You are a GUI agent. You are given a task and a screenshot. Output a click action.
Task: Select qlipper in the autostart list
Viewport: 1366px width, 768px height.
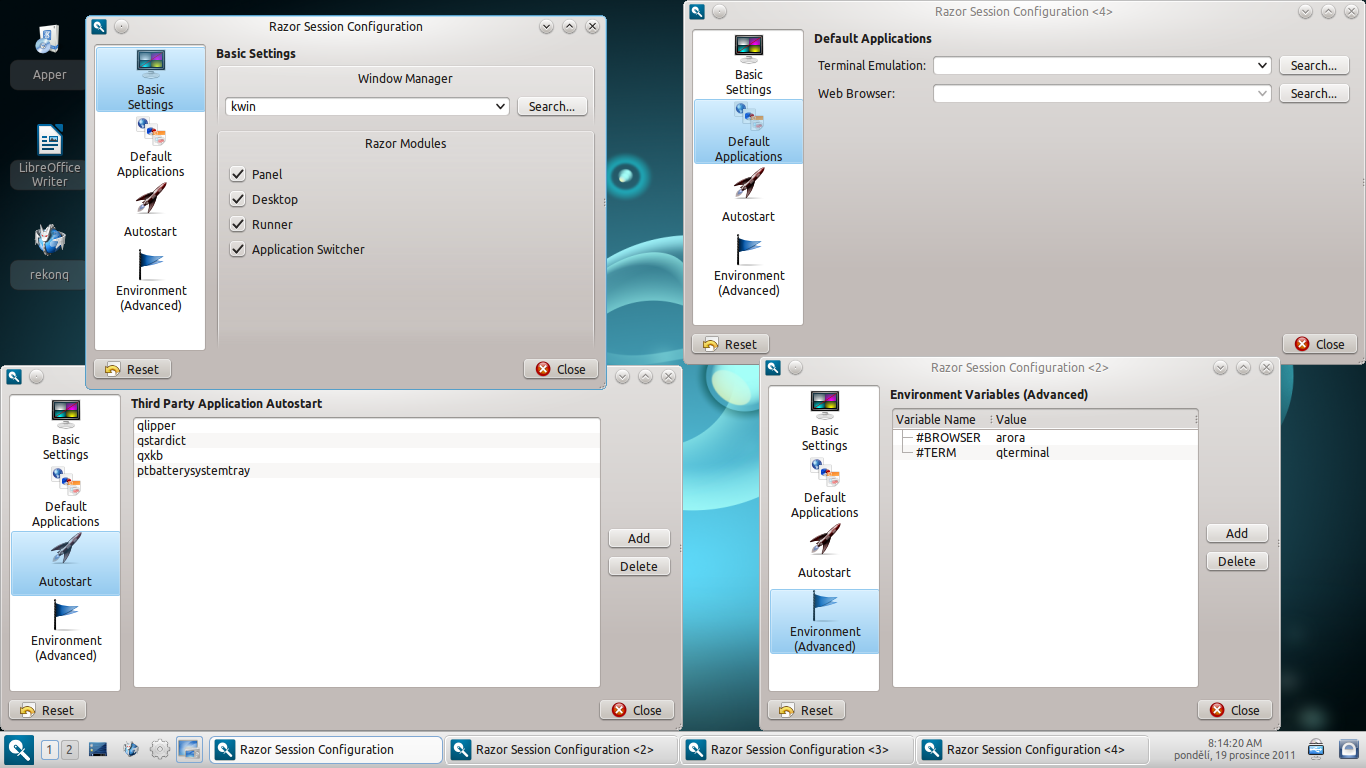tap(366, 425)
